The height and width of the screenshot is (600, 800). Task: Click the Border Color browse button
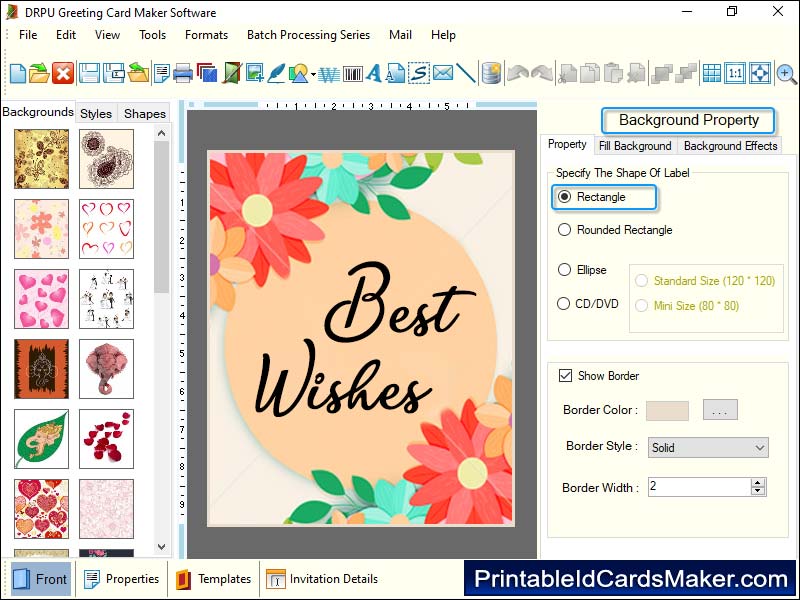(x=720, y=410)
